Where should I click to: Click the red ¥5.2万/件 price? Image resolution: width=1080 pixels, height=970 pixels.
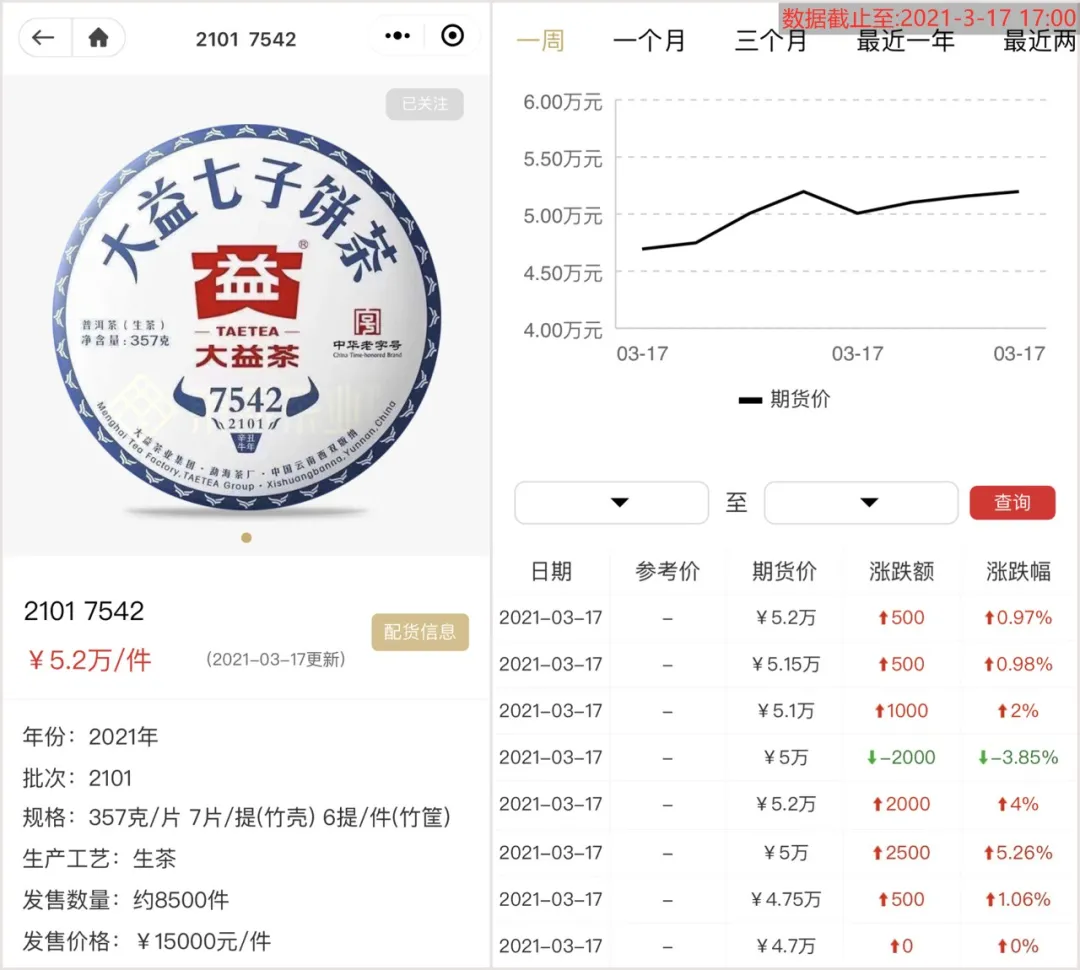89,660
